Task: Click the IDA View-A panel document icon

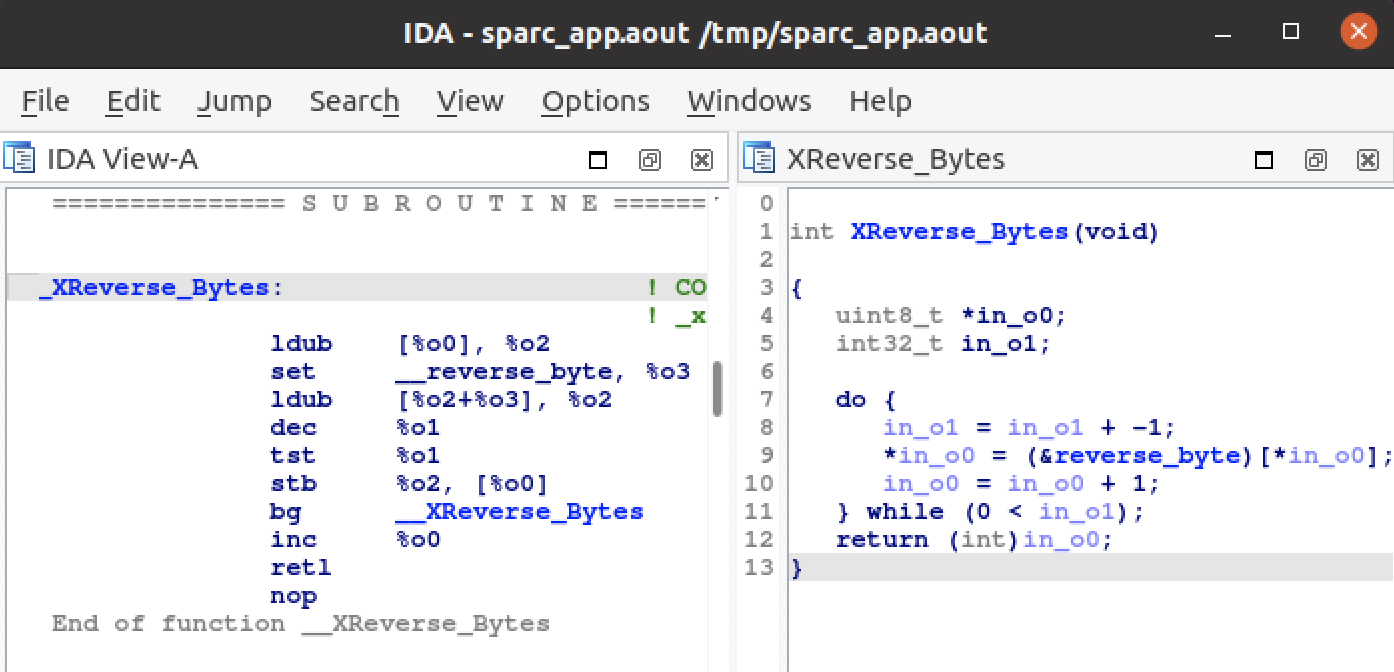Action: pyautogui.click(x=19, y=160)
